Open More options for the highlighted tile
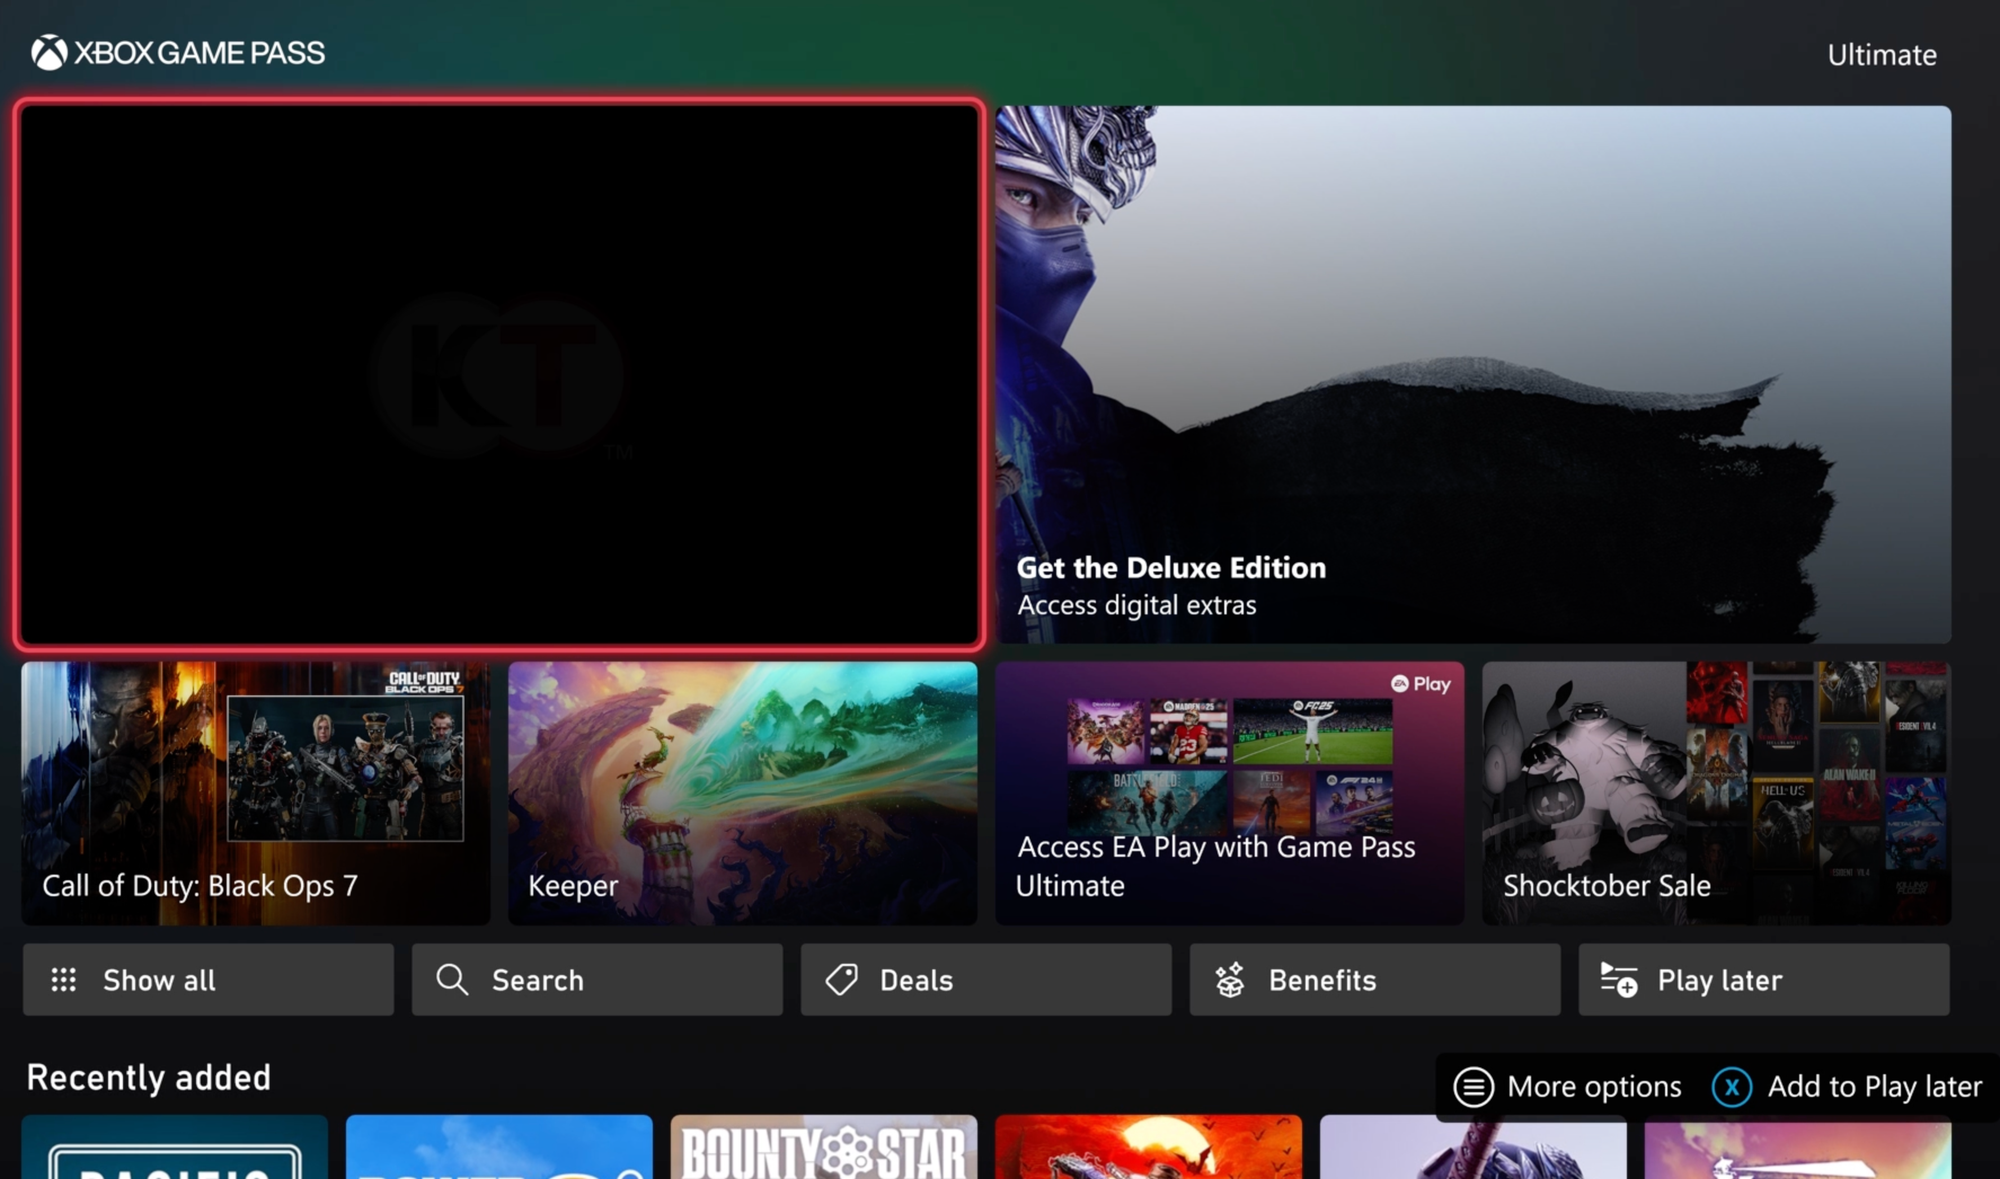 click(x=1570, y=1087)
